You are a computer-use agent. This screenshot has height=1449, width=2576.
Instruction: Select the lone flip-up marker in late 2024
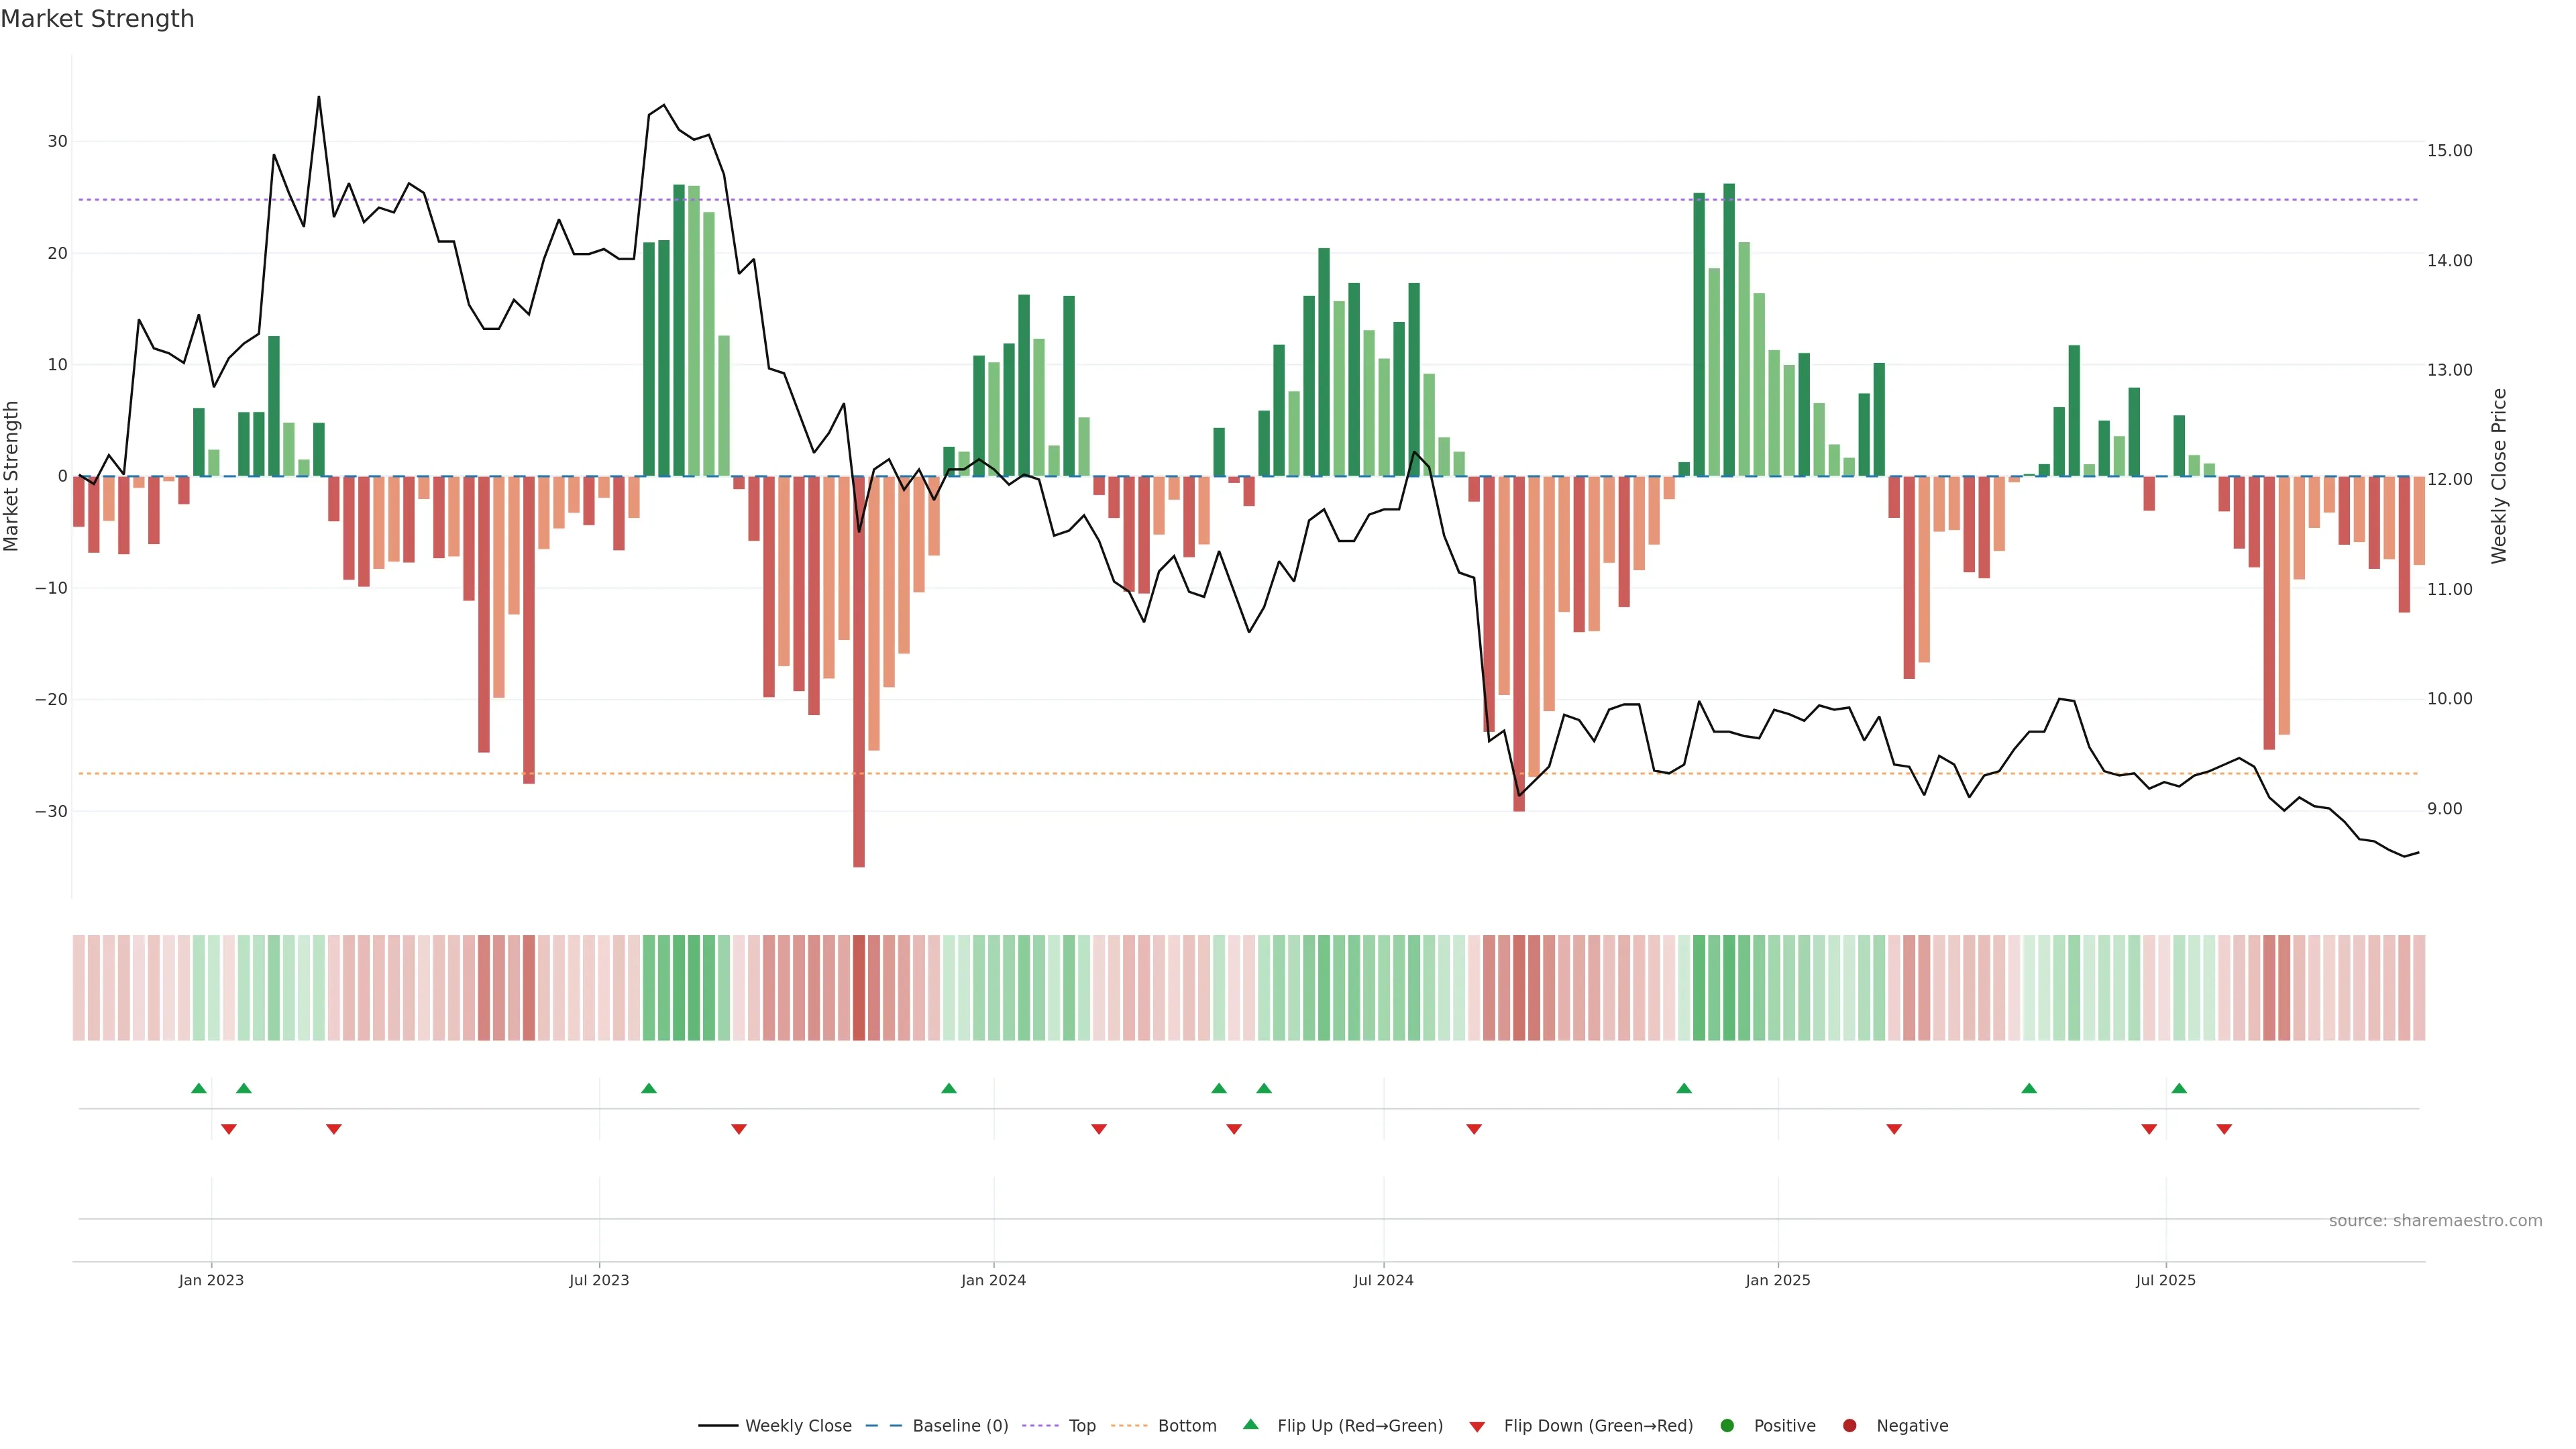(1684, 1088)
